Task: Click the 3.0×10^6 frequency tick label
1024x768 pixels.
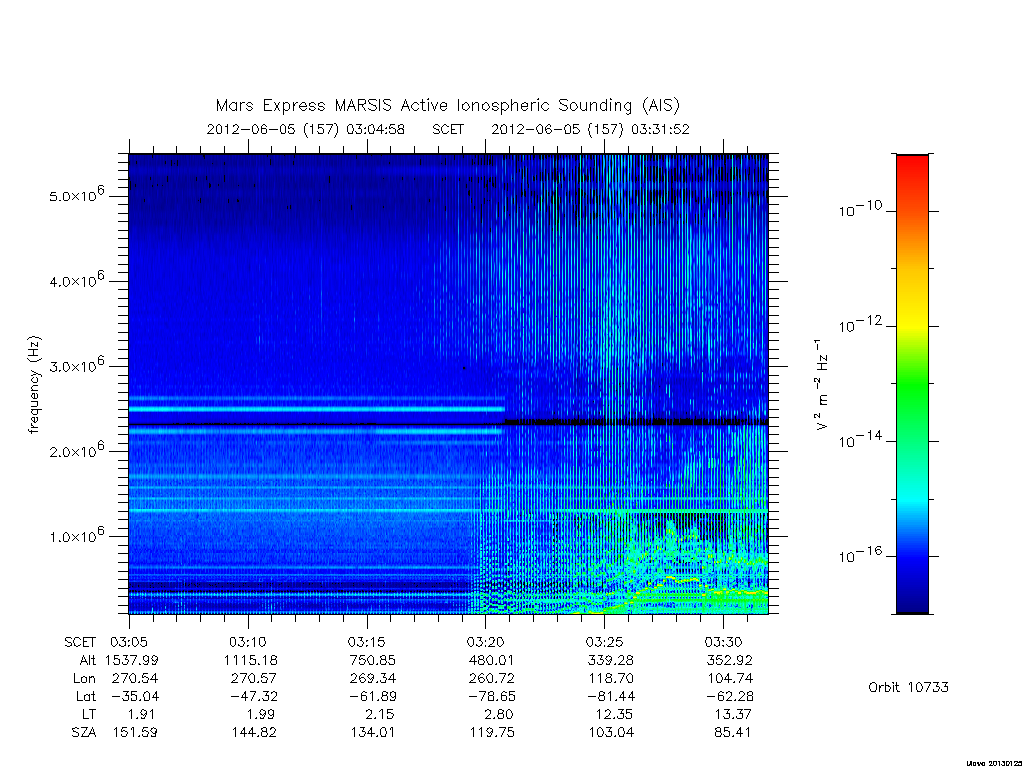Action: 76,365
